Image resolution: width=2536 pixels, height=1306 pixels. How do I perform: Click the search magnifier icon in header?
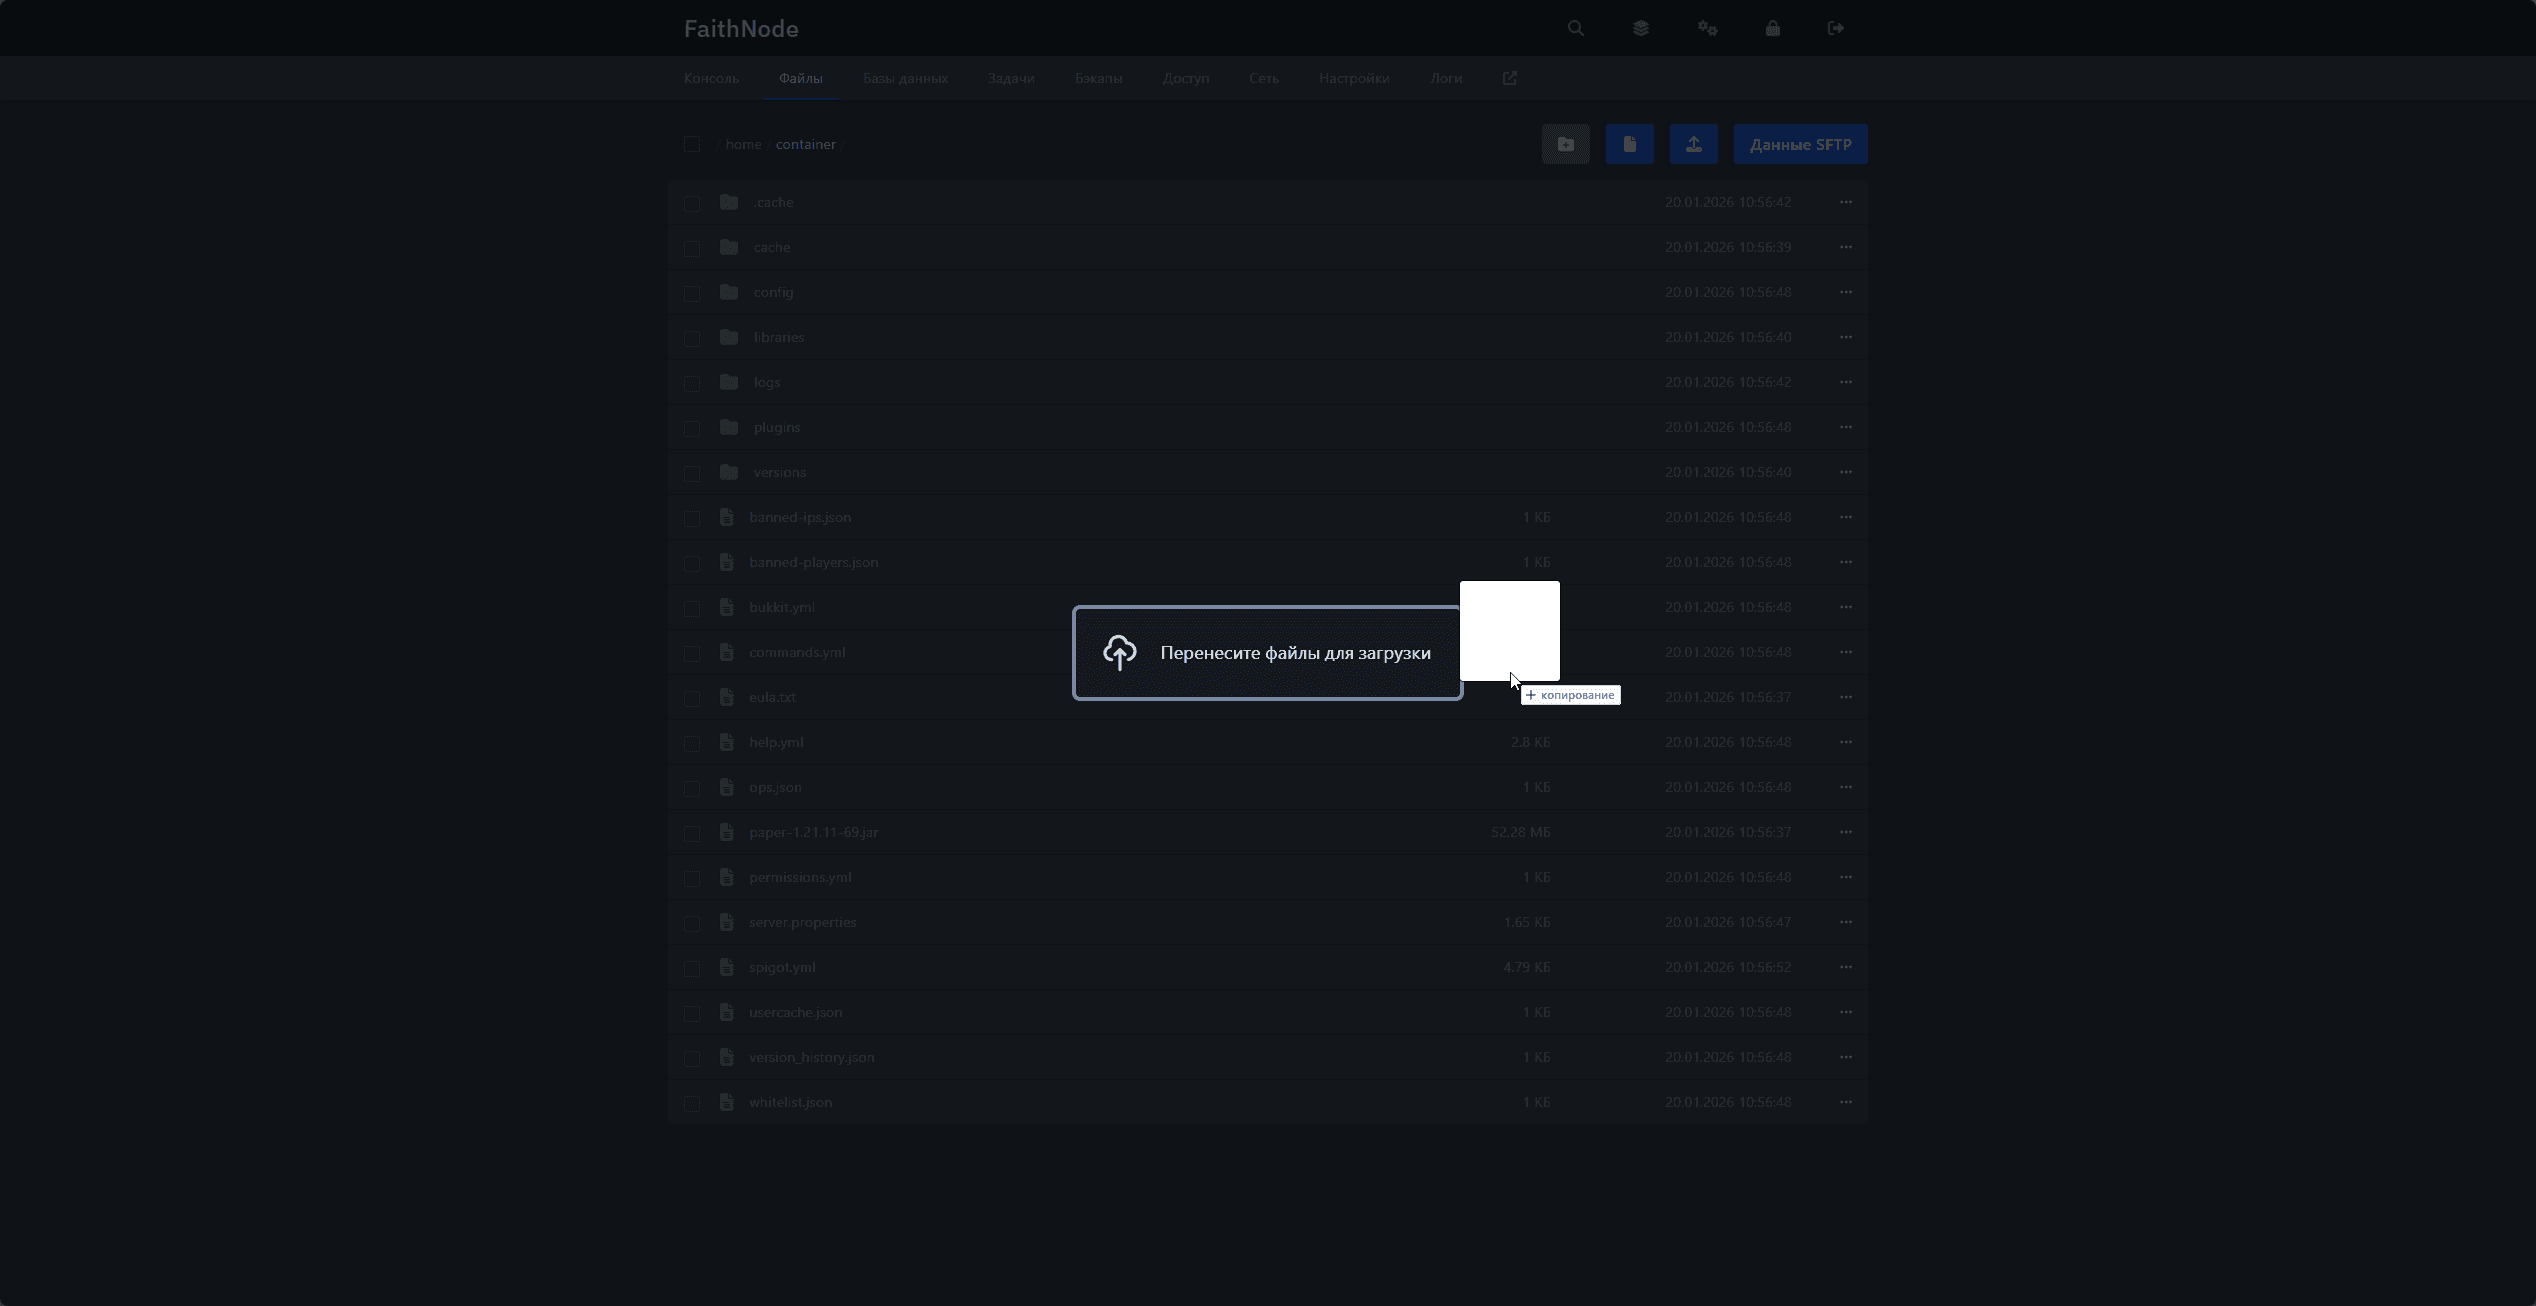(x=1576, y=28)
